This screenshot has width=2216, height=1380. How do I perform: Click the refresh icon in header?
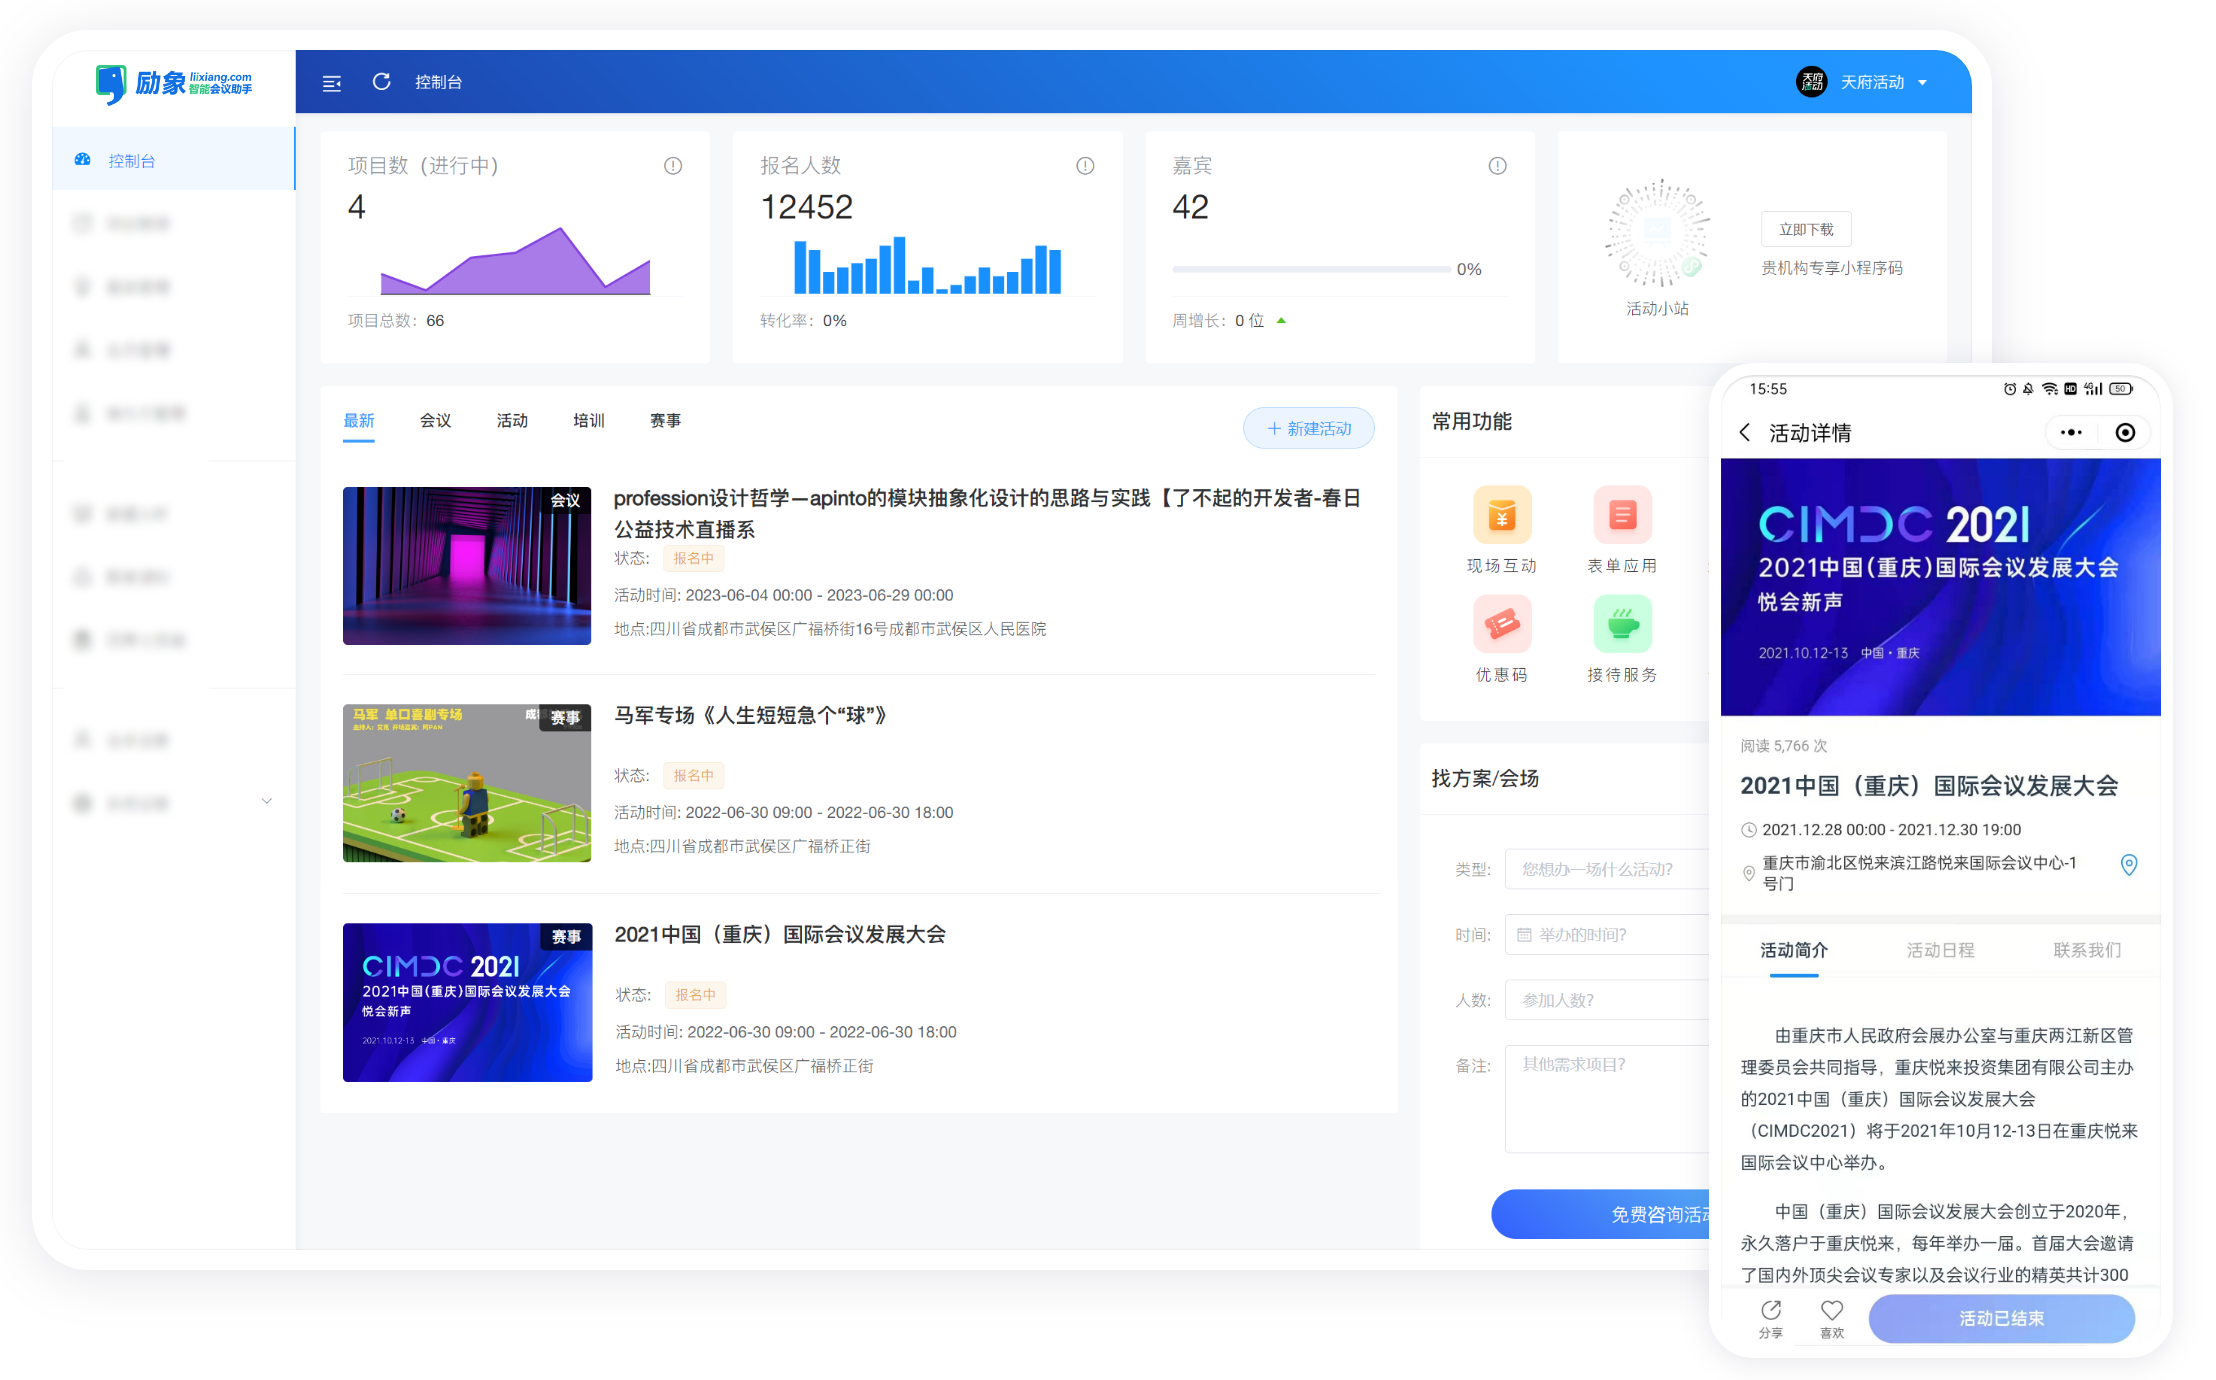coord(381,82)
